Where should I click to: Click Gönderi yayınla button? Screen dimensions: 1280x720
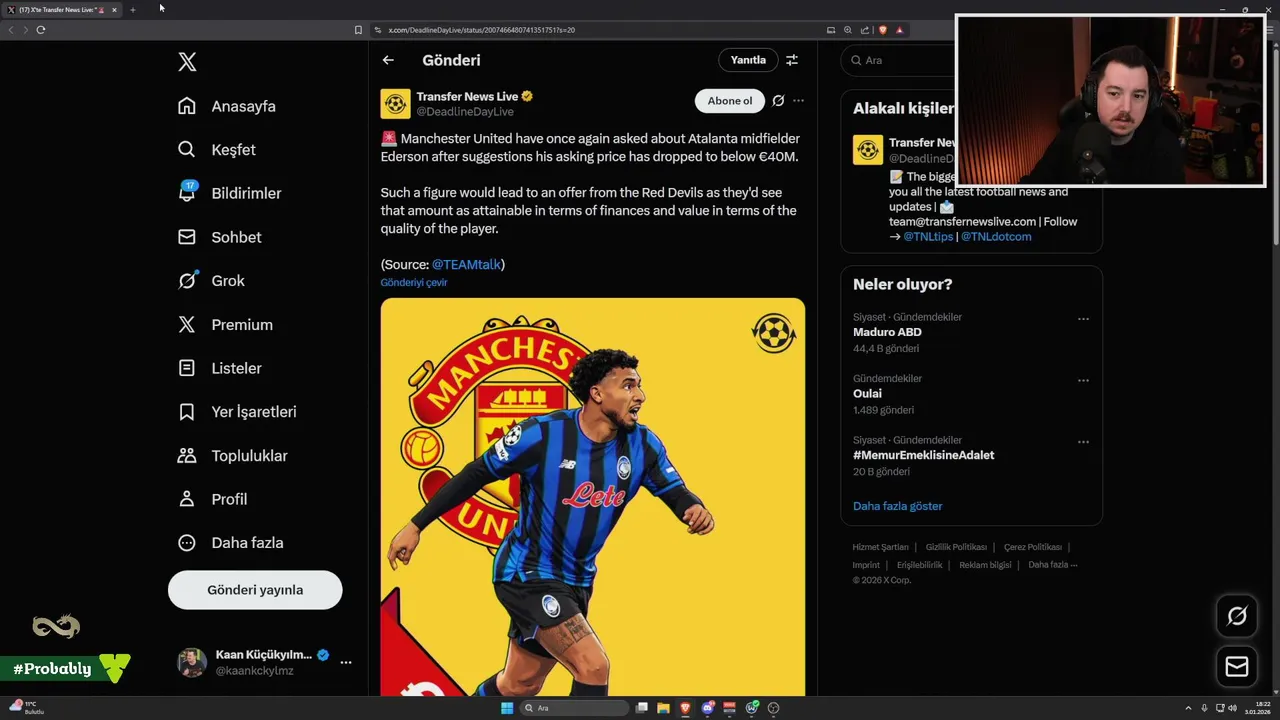pos(255,590)
